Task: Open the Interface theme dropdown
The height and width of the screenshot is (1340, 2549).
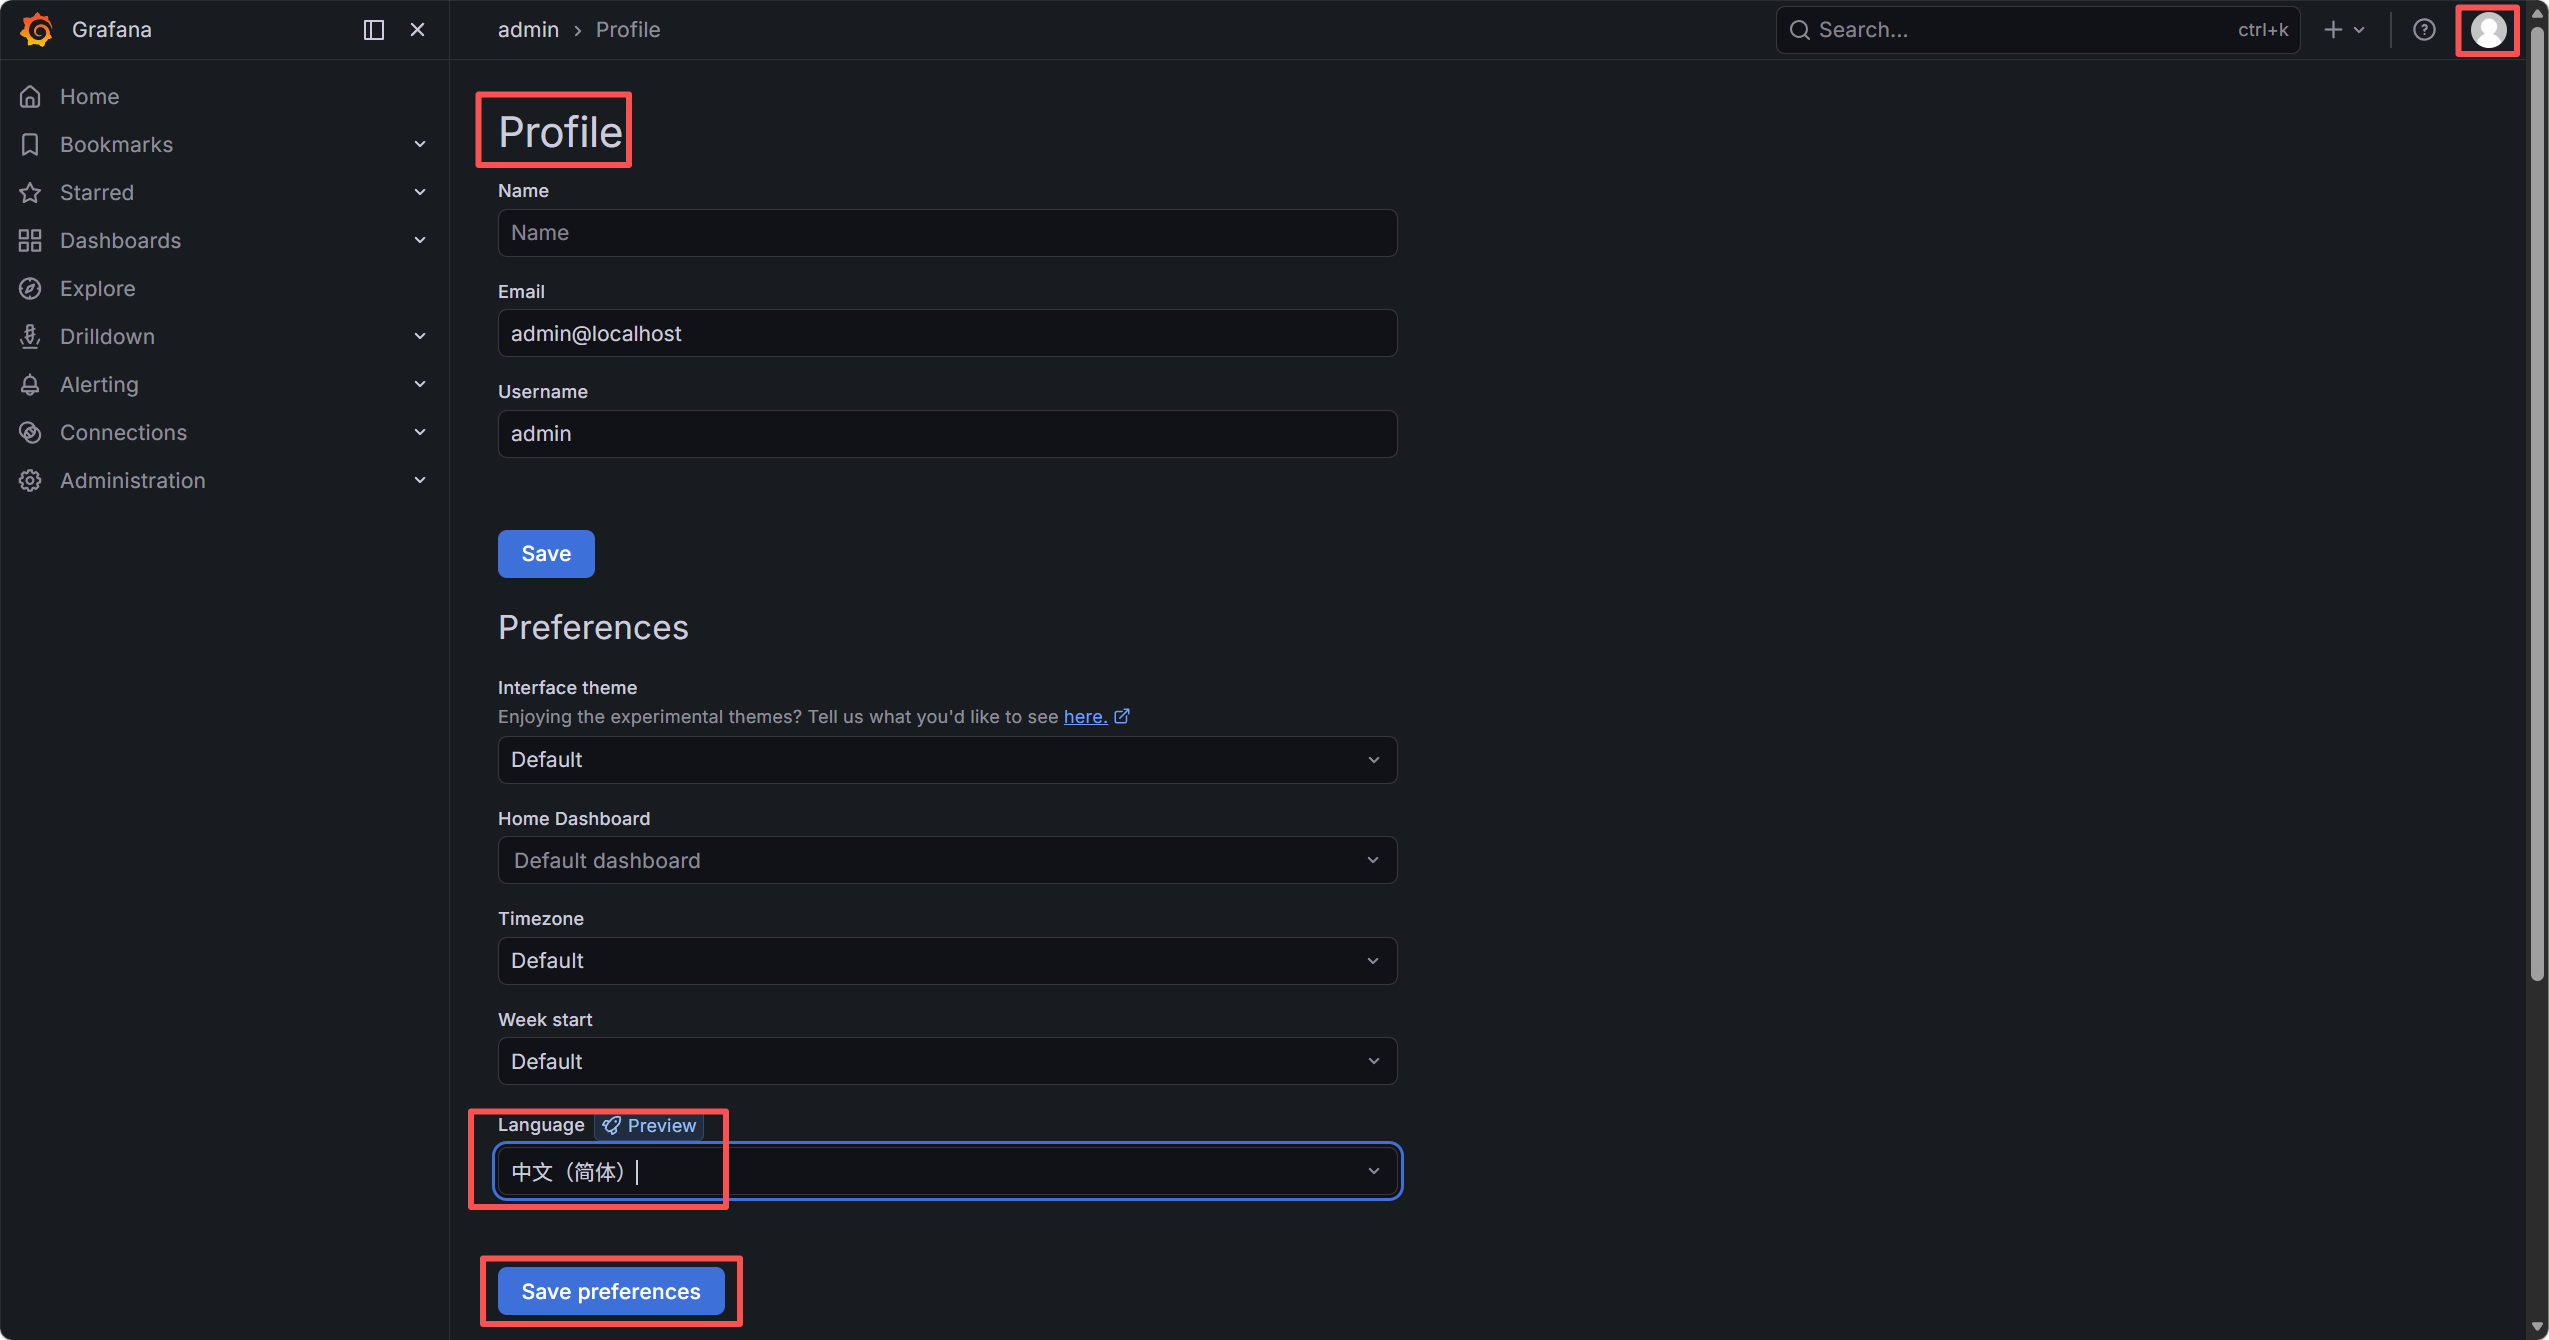Action: pyautogui.click(x=947, y=760)
